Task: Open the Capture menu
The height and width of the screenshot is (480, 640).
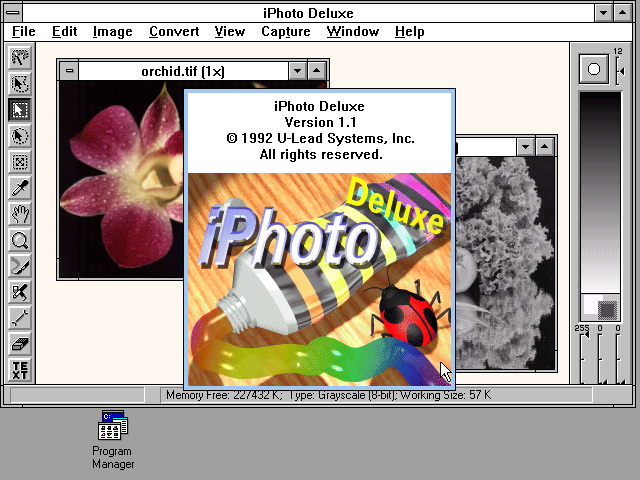Action: pyautogui.click(x=286, y=31)
